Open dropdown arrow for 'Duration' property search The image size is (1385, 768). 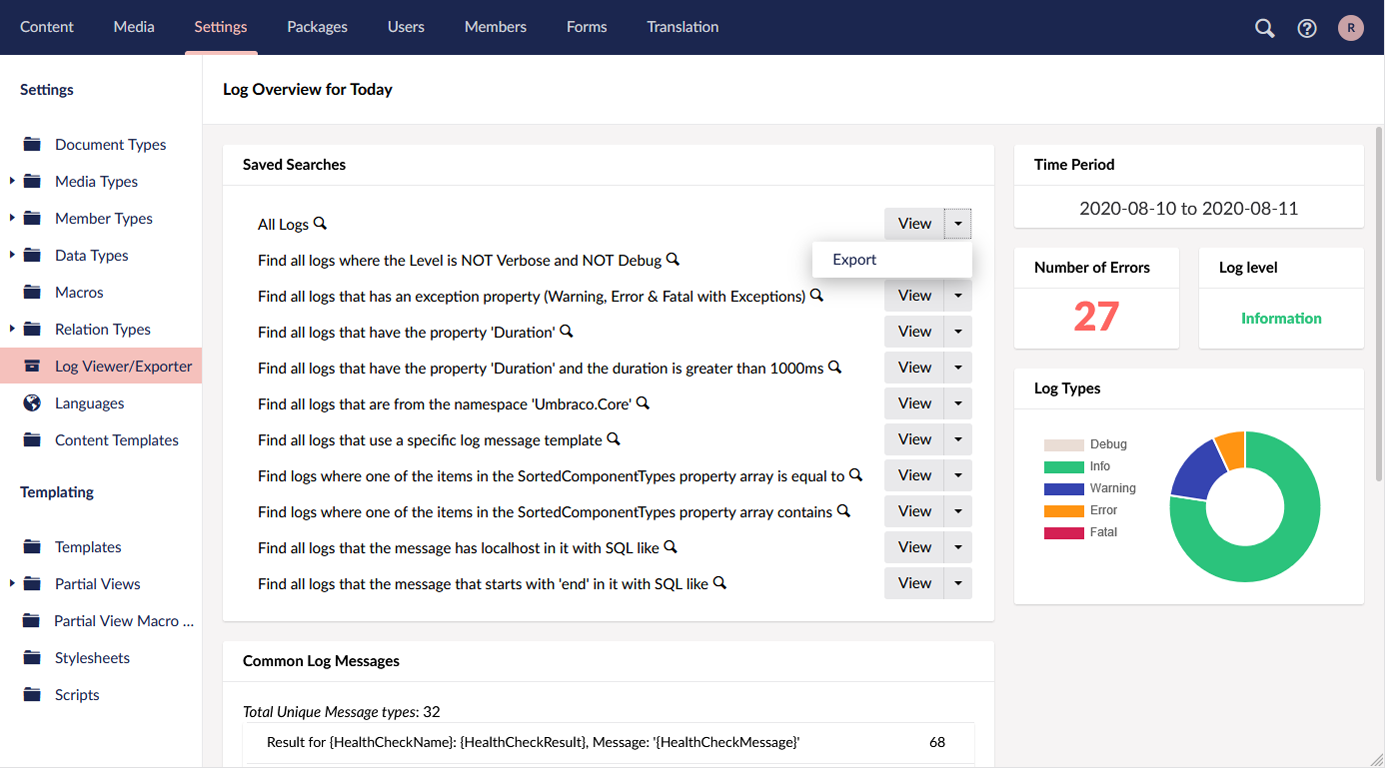point(958,331)
